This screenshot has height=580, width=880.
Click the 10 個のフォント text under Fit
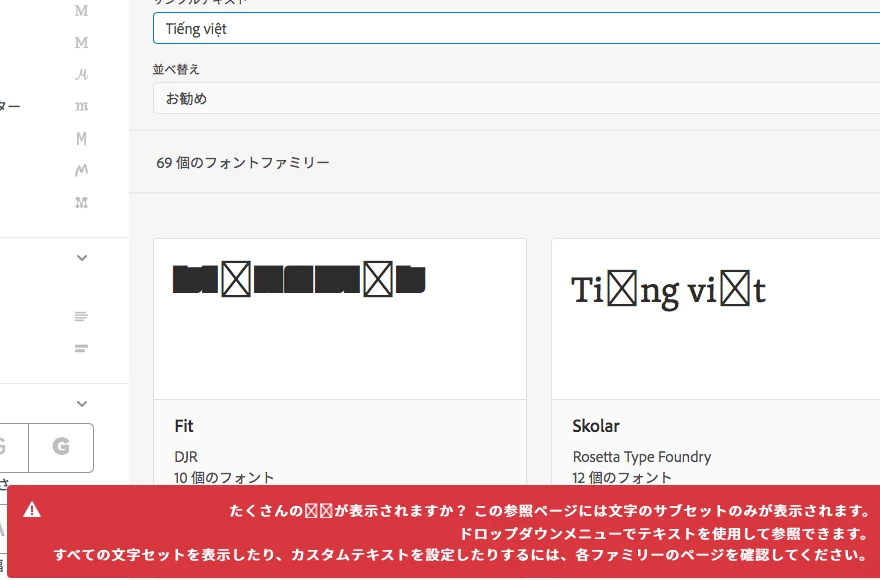coord(224,478)
